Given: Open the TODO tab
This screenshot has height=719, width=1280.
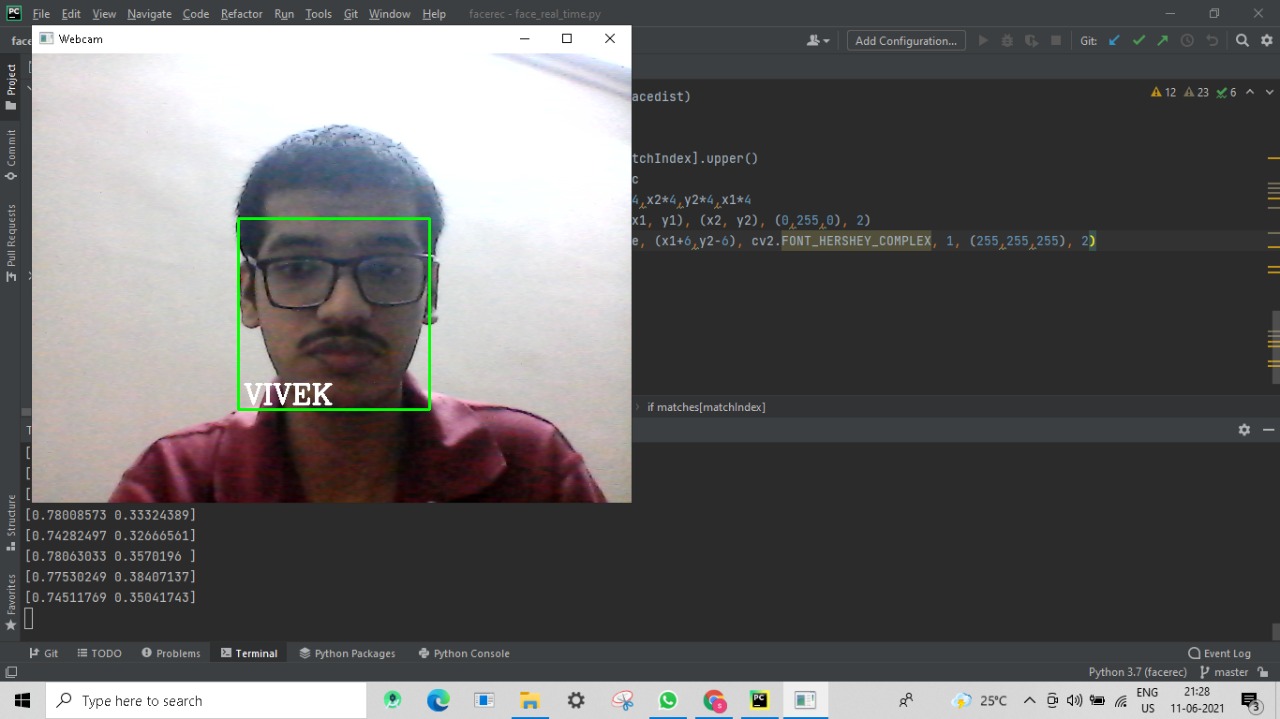Looking at the screenshot, I should coord(99,653).
